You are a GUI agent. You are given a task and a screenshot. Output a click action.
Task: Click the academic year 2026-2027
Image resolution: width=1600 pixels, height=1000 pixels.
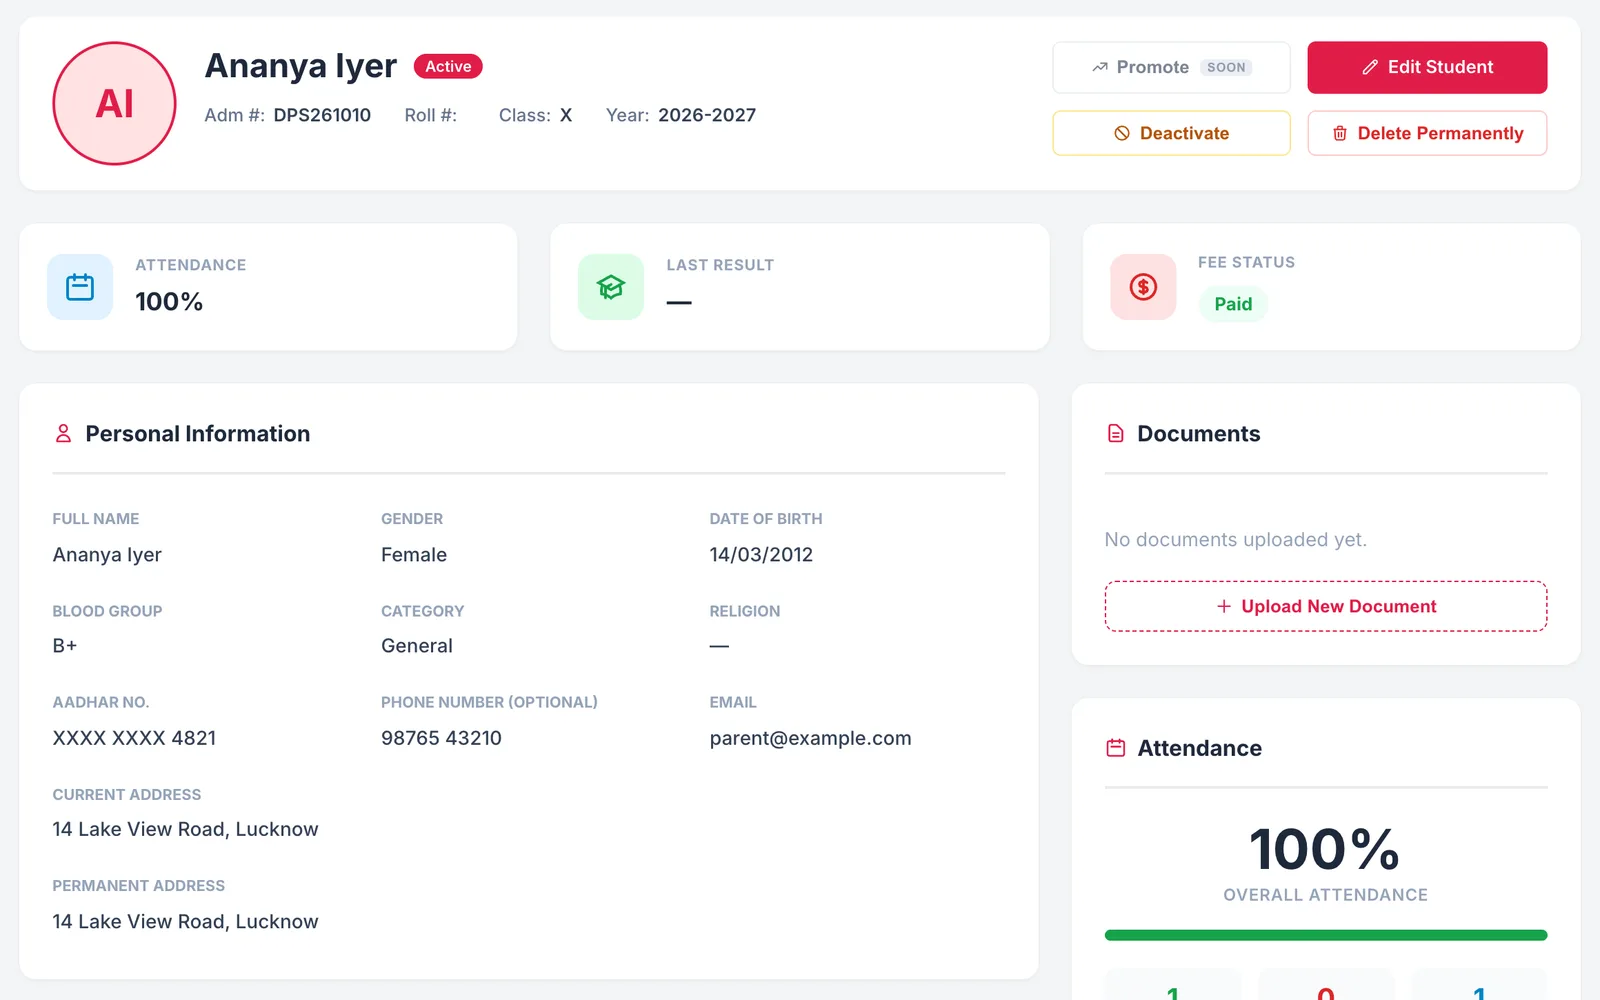click(x=707, y=115)
